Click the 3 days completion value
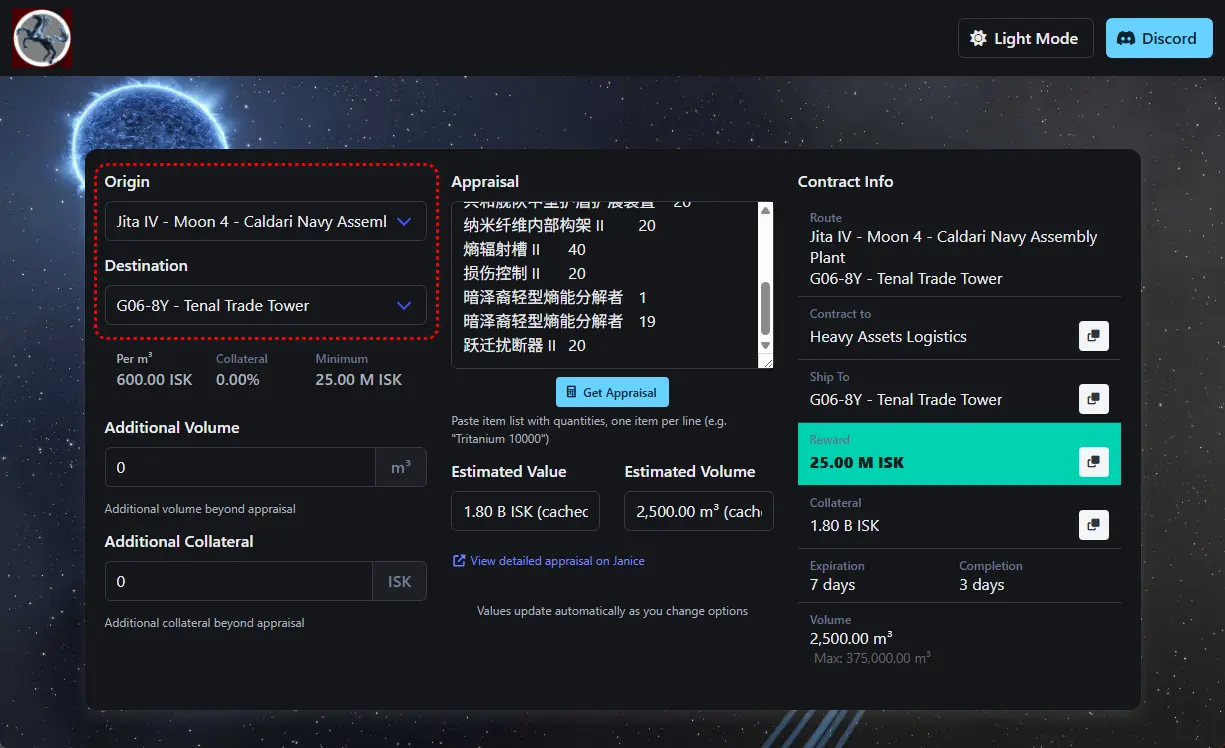 pyautogui.click(x=982, y=584)
